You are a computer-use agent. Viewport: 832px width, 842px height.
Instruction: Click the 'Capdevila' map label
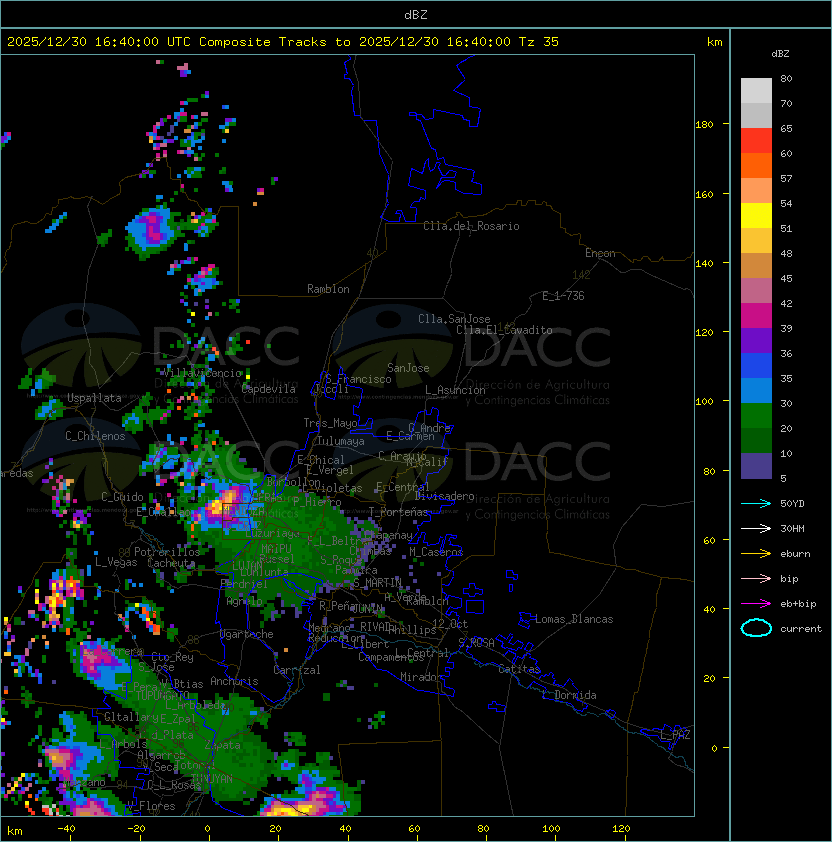pos(269,389)
